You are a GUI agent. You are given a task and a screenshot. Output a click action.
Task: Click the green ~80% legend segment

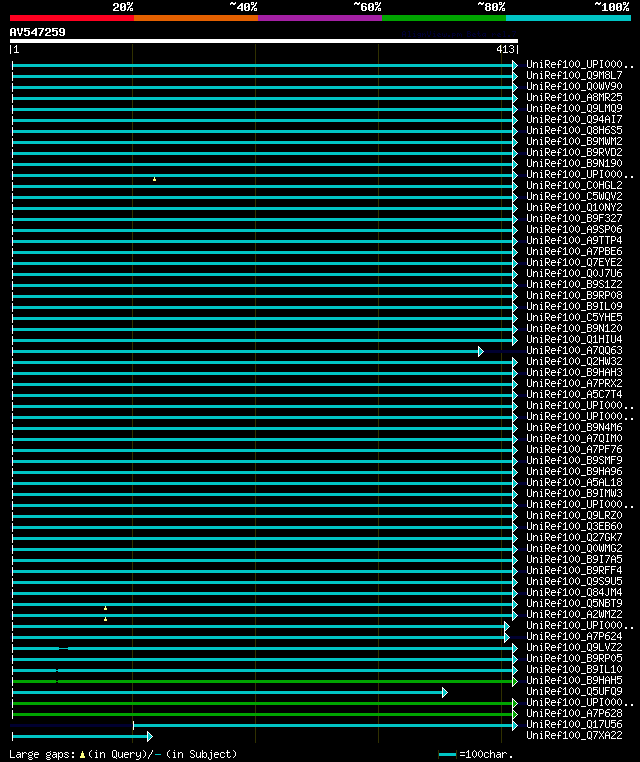coord(444,18)
